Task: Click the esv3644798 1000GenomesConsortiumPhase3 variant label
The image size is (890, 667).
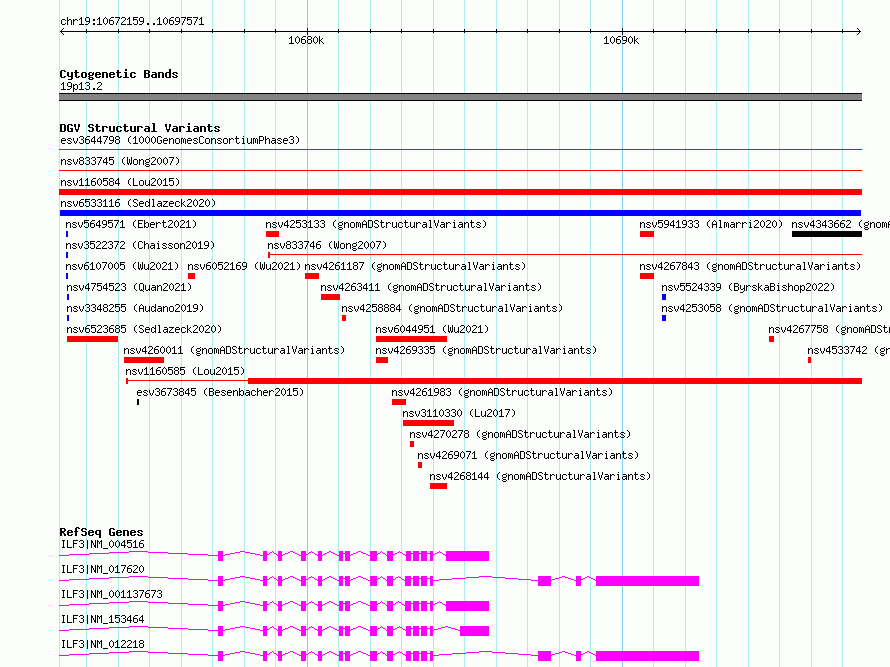Action: (x=180, y=140)
